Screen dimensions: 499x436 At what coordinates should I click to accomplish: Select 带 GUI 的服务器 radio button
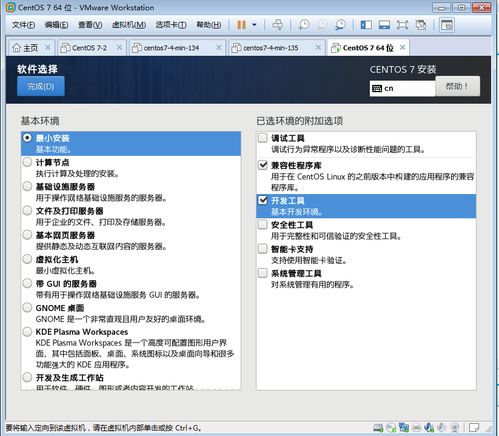click(x=27, y=283)
